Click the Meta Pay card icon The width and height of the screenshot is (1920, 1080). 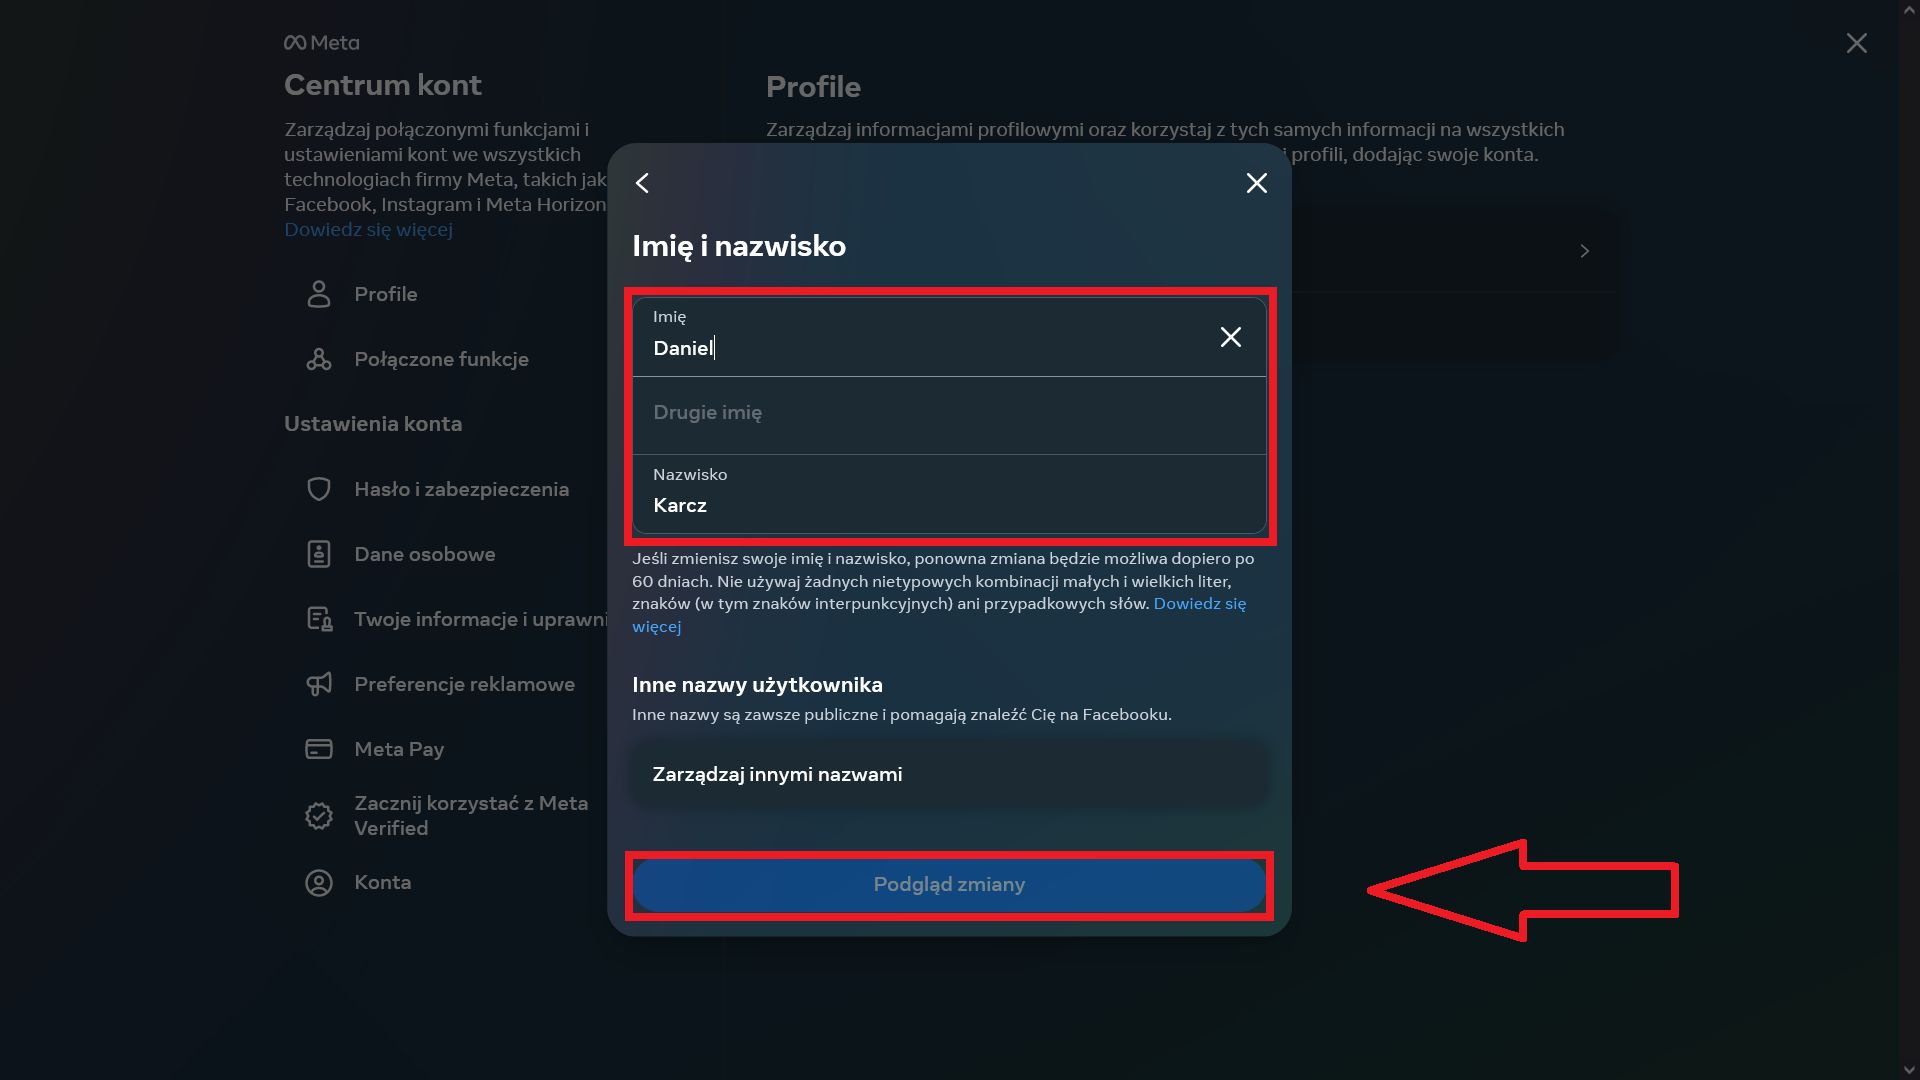click(319, 749)
